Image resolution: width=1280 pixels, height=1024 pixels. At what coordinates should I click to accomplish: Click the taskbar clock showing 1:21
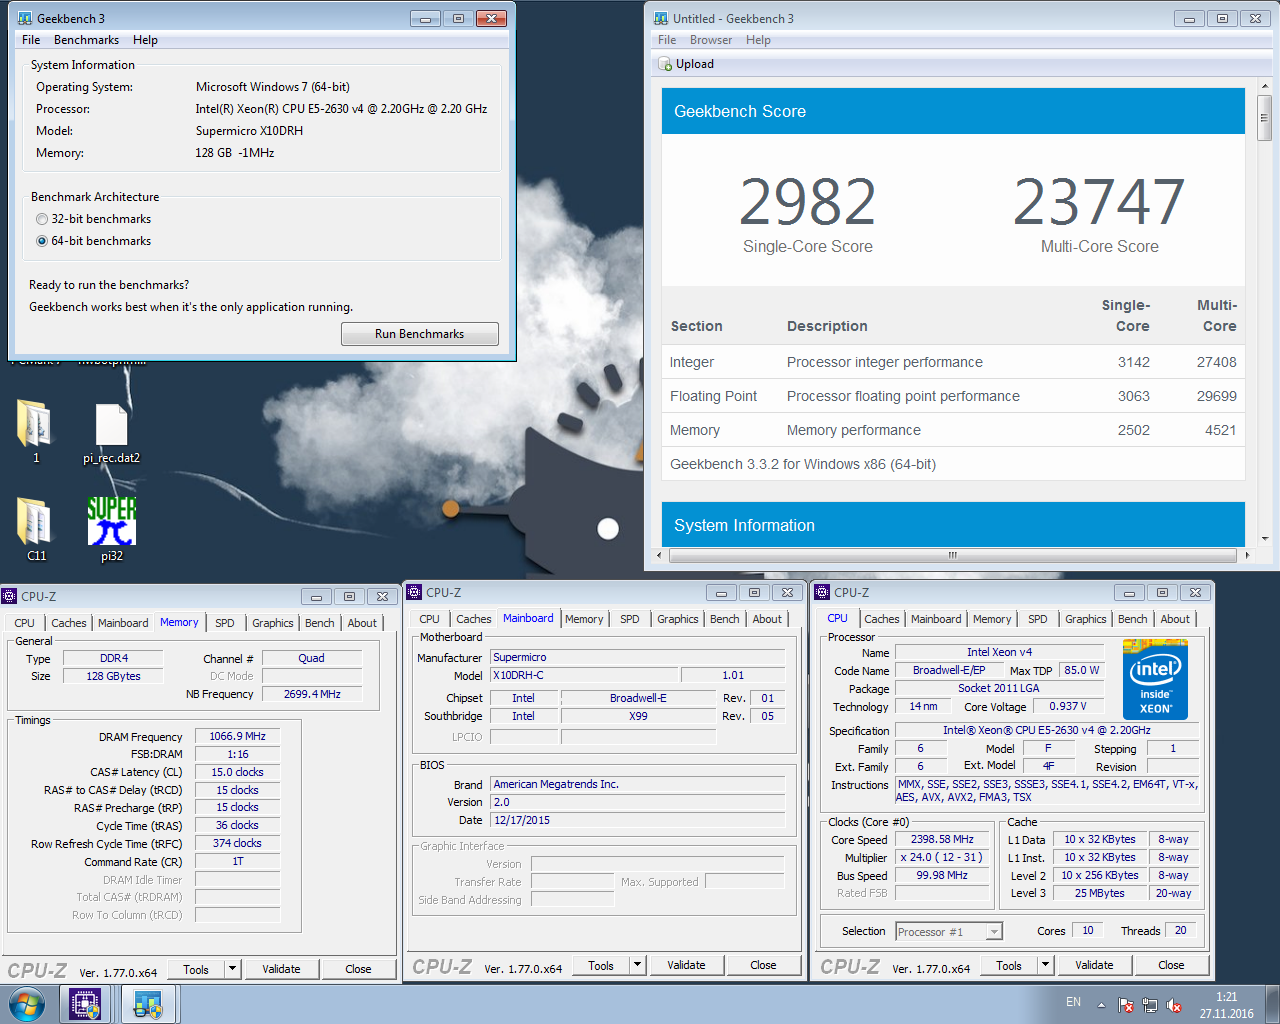click(1226, 1005)
